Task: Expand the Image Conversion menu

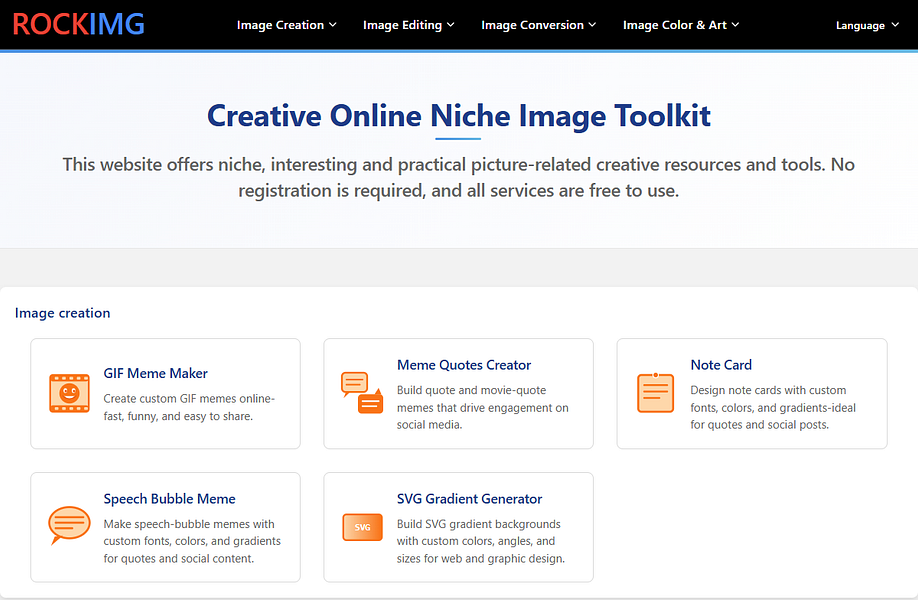Action: click(x=539, y=25)
